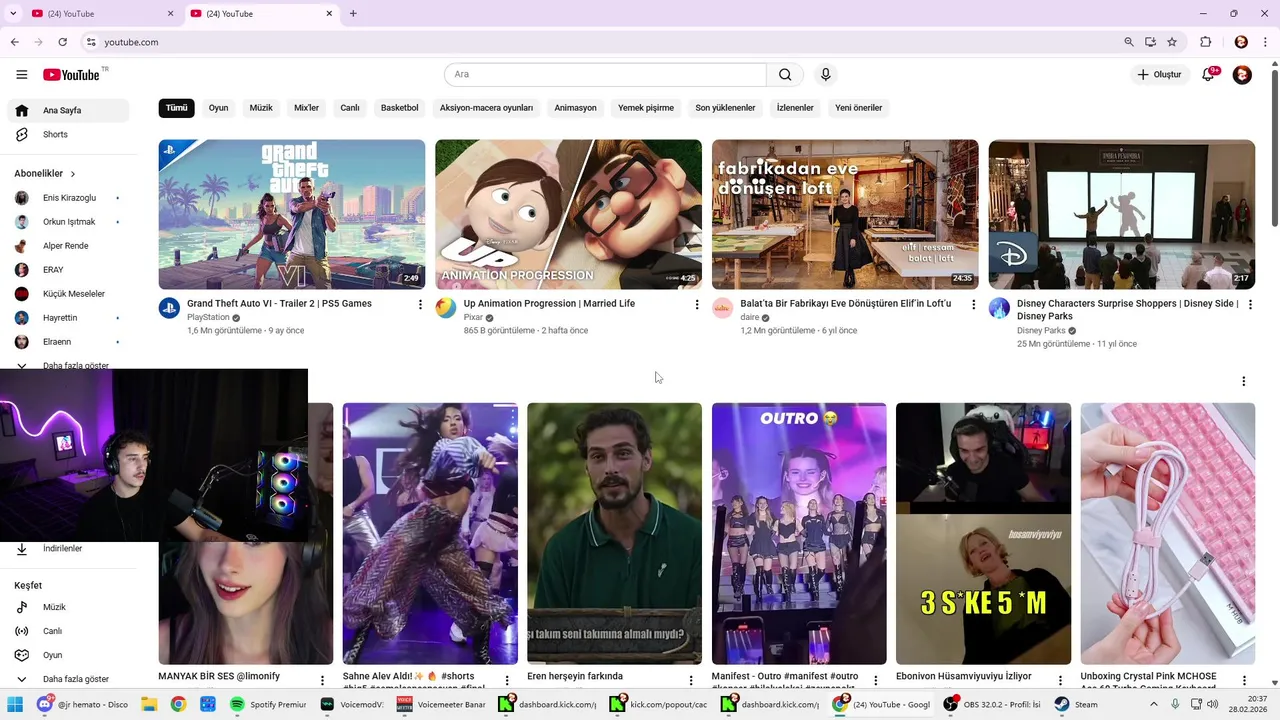Go to Ana Sayfa in sidebar
This screenshot has height=720, width=1280.
point(68,110)
